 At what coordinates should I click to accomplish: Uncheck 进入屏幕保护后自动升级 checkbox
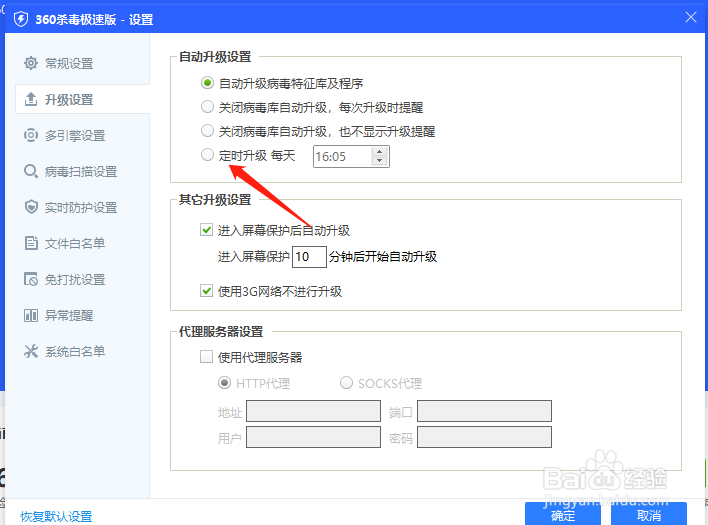[206, 230]
